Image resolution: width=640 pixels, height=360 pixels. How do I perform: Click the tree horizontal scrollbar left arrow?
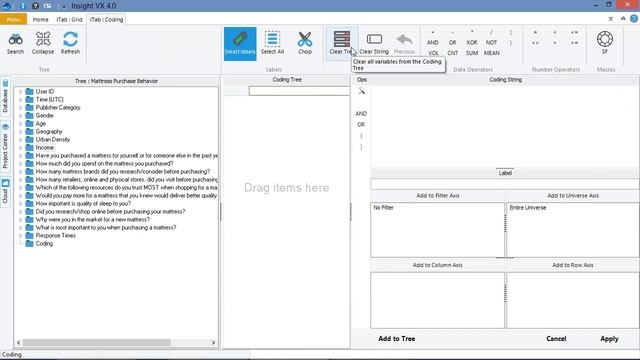[x=19, y=343]
